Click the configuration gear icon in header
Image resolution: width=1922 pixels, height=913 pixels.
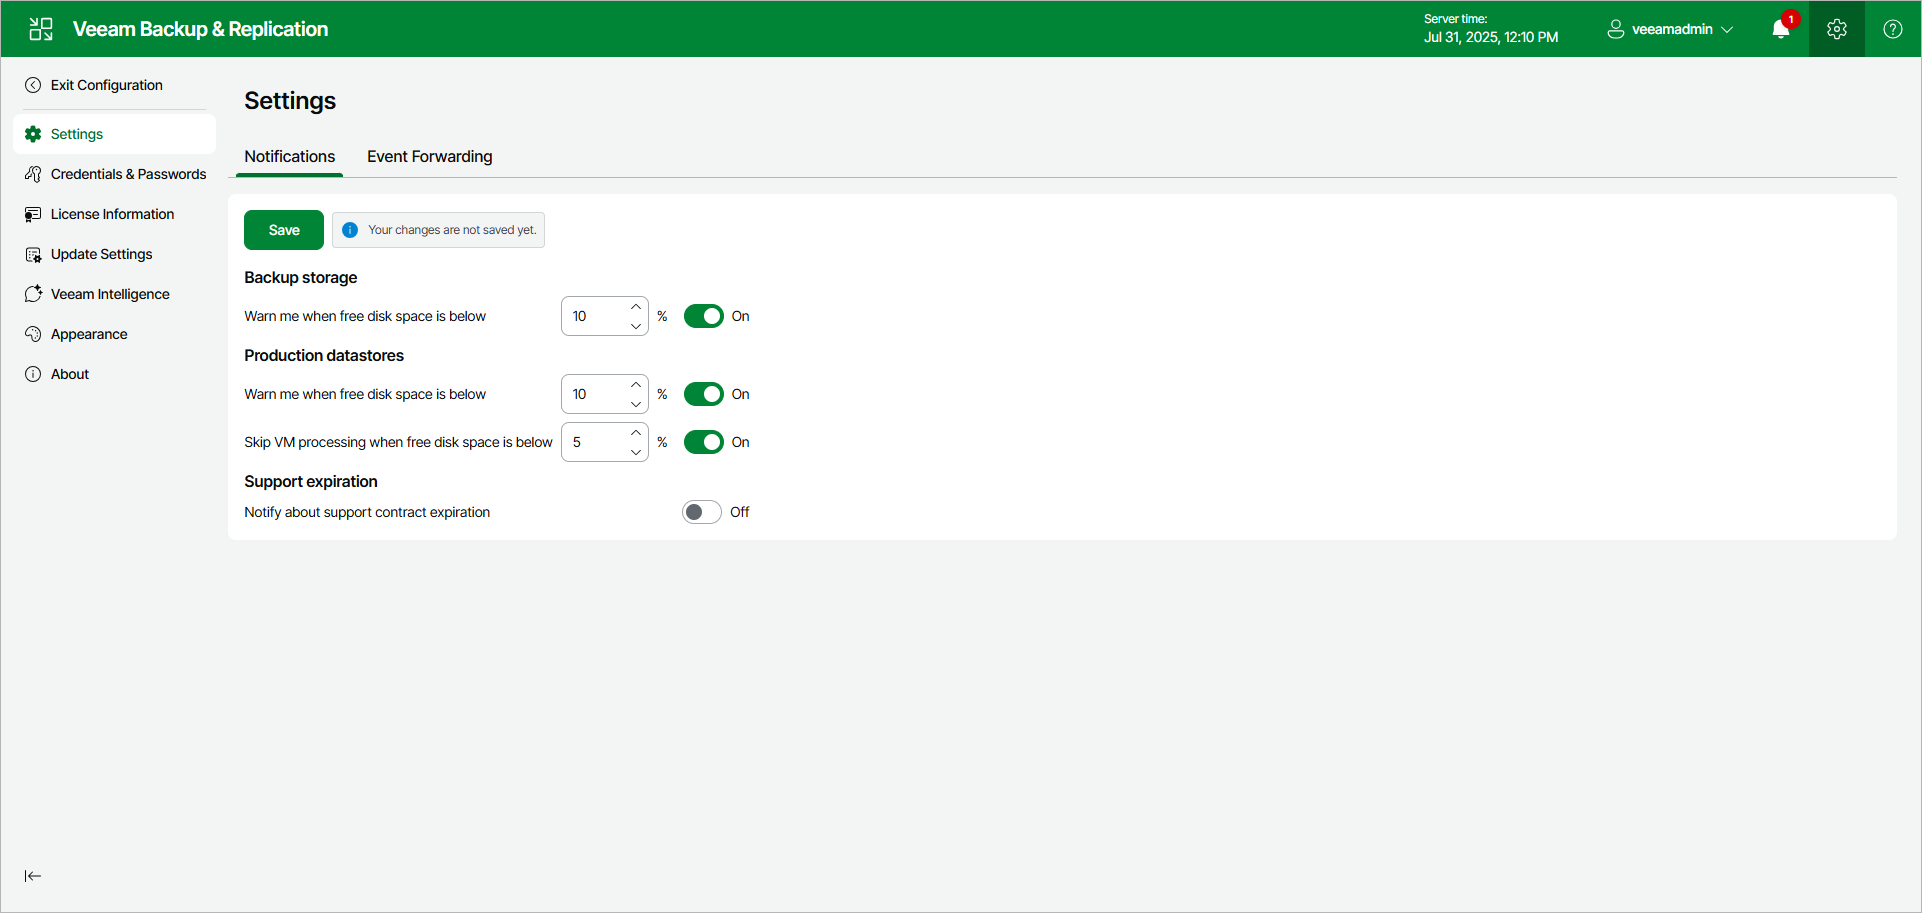[x=1837, y=29]
